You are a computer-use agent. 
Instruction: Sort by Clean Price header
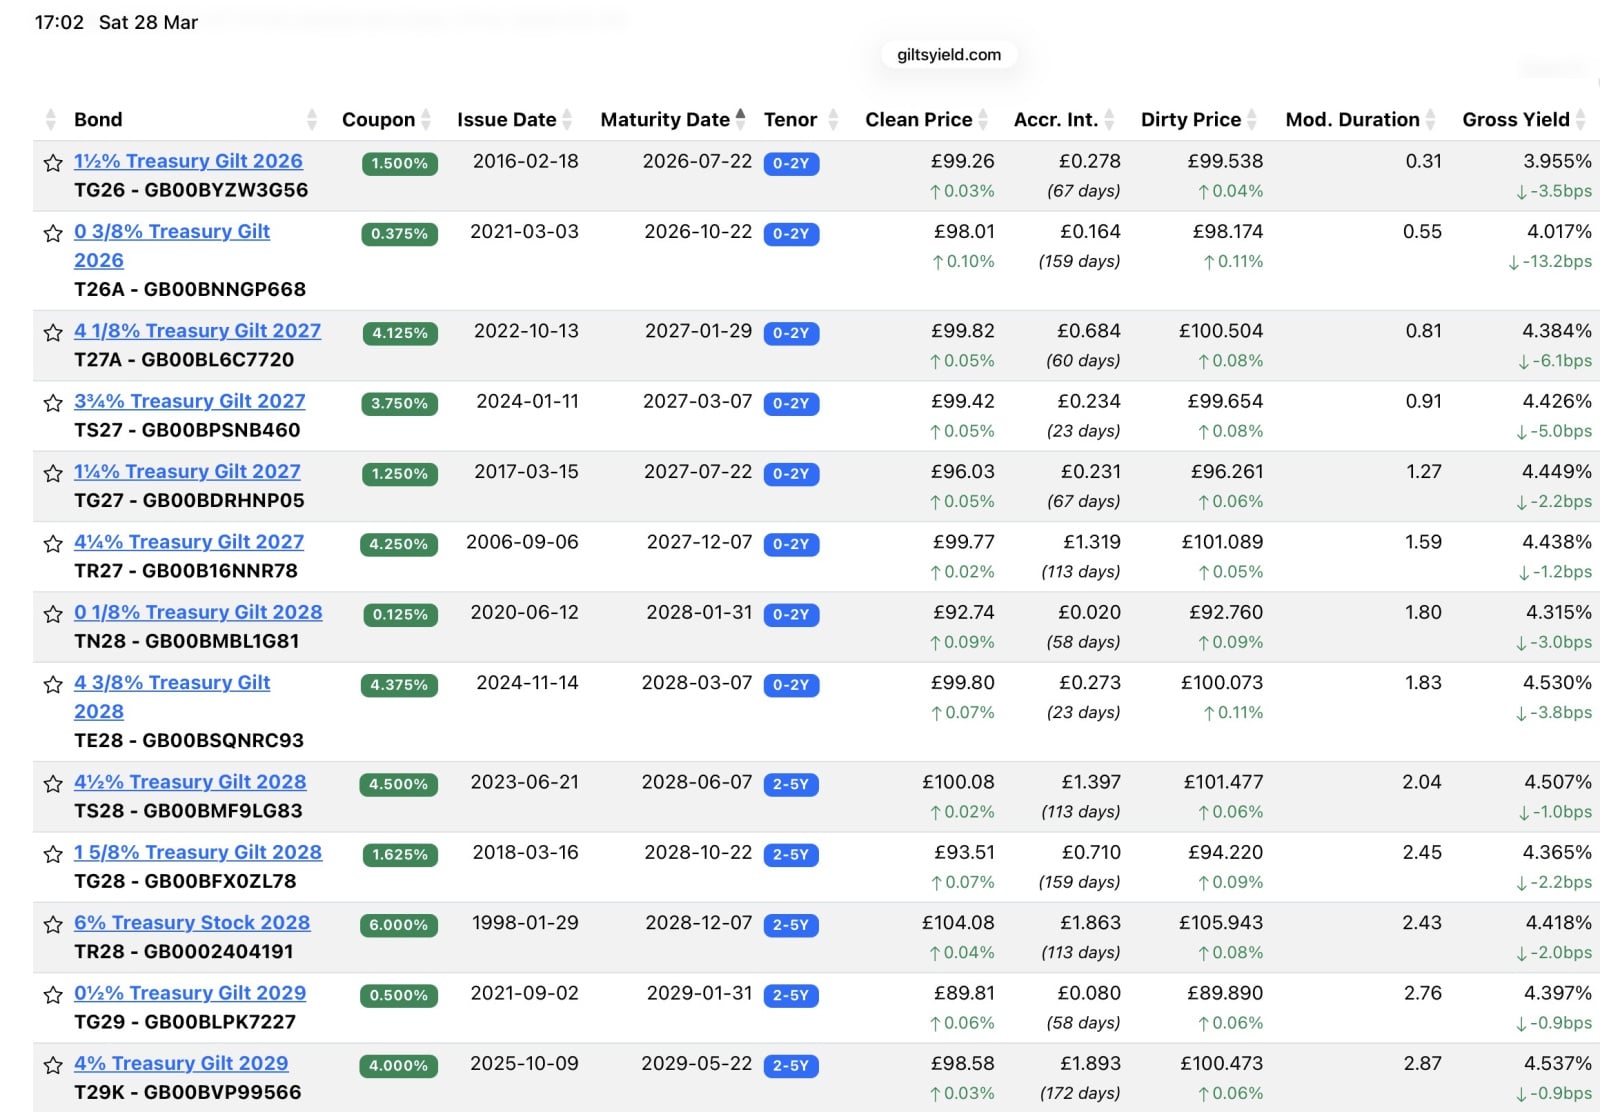pos(918,120)
